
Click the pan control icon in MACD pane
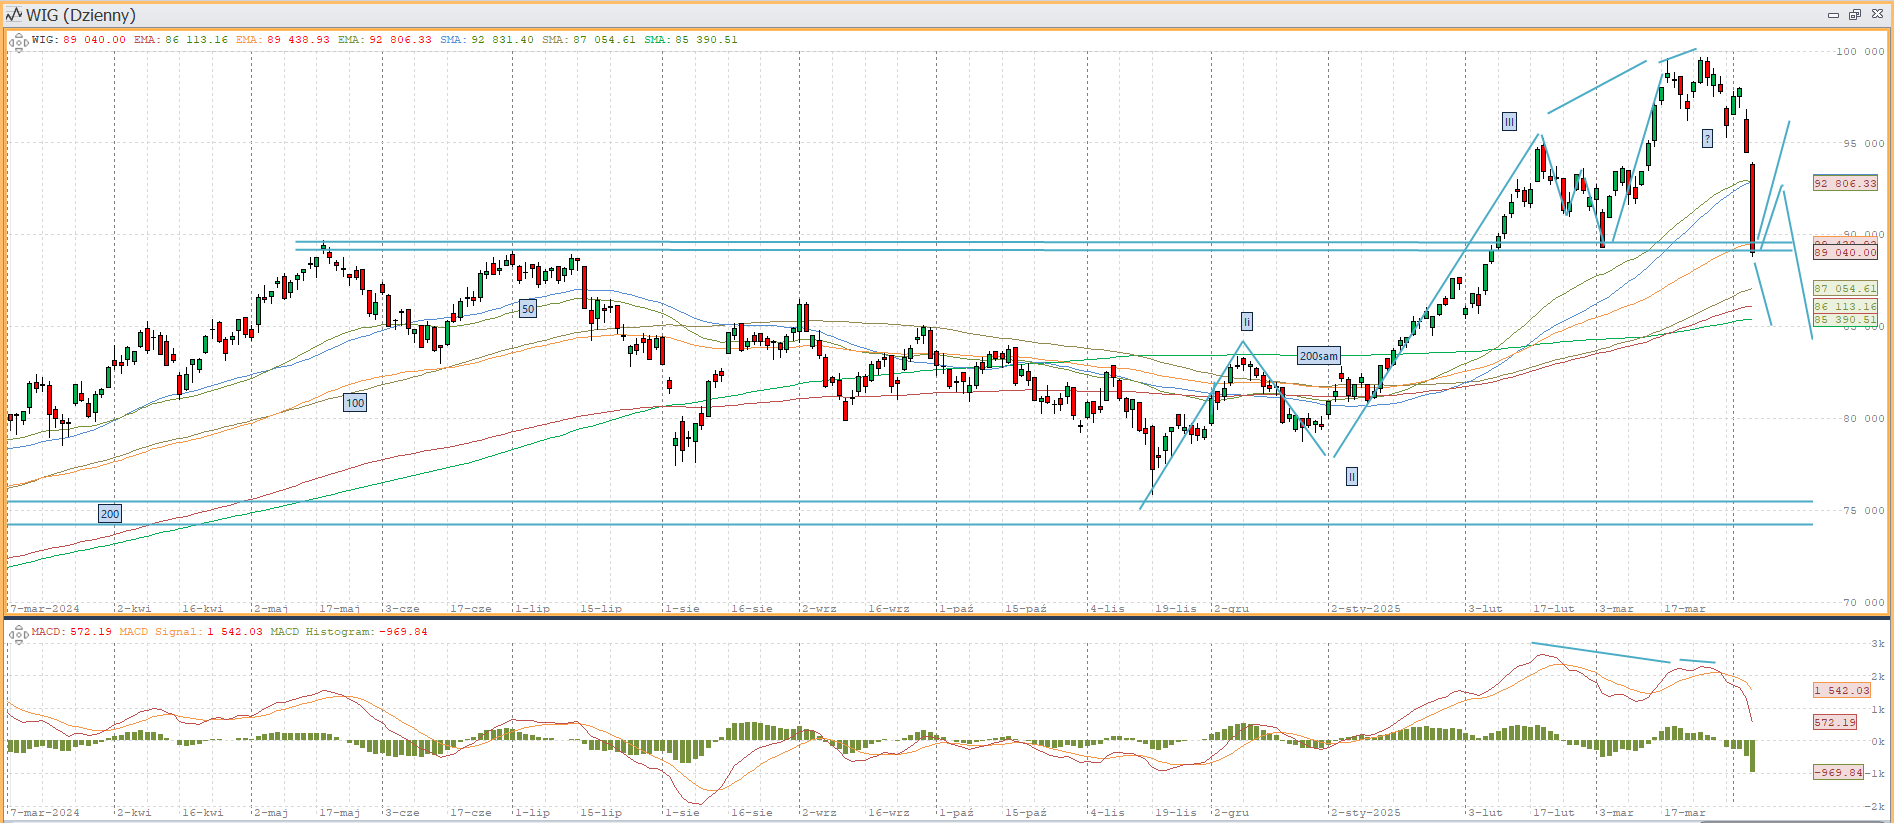point(18,634)
